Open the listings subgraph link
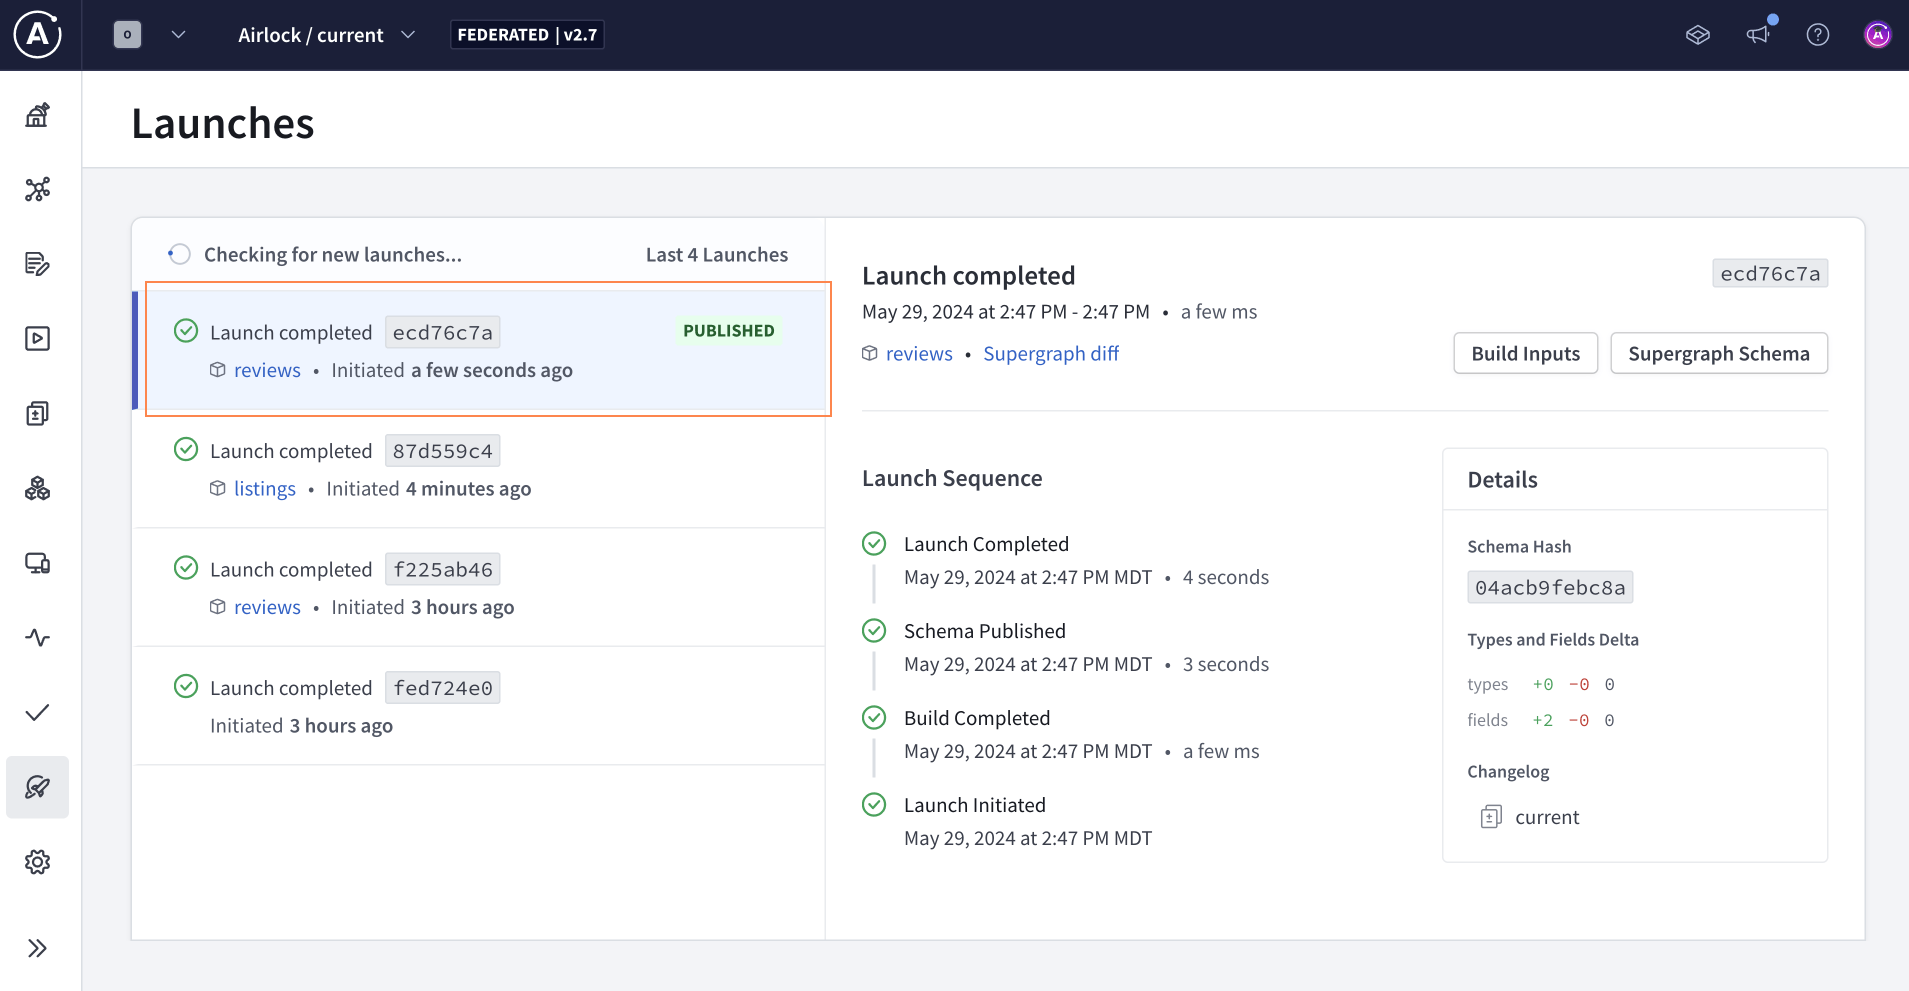1909x991 pixels. coord(264,489)
